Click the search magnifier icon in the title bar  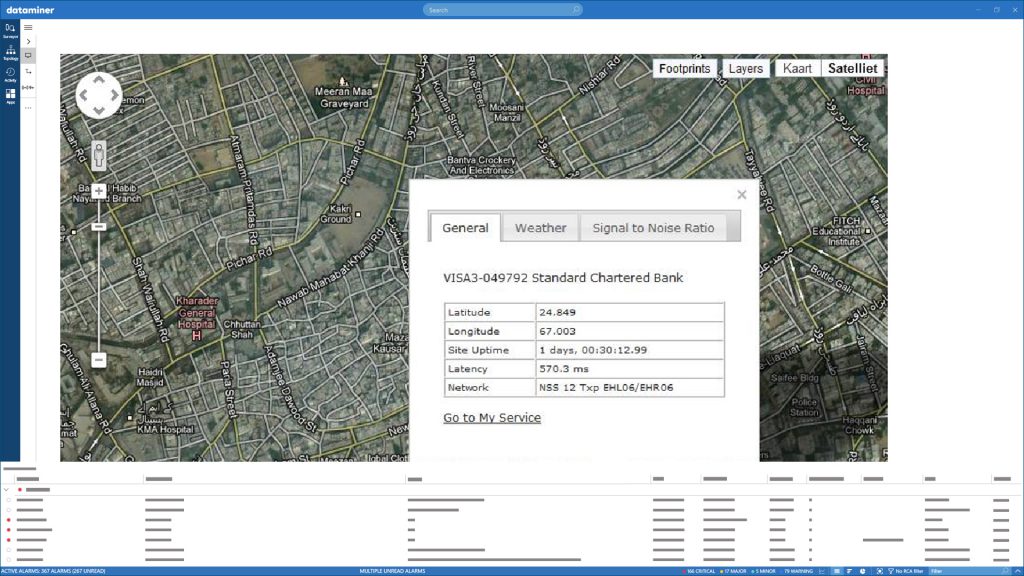tap(576, 10)
